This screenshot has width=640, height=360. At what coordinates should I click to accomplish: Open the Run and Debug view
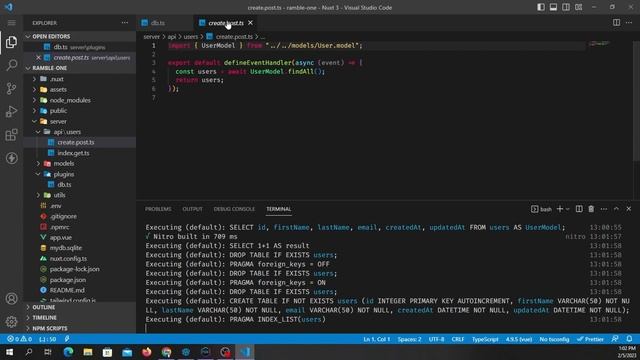pos(11,111)
